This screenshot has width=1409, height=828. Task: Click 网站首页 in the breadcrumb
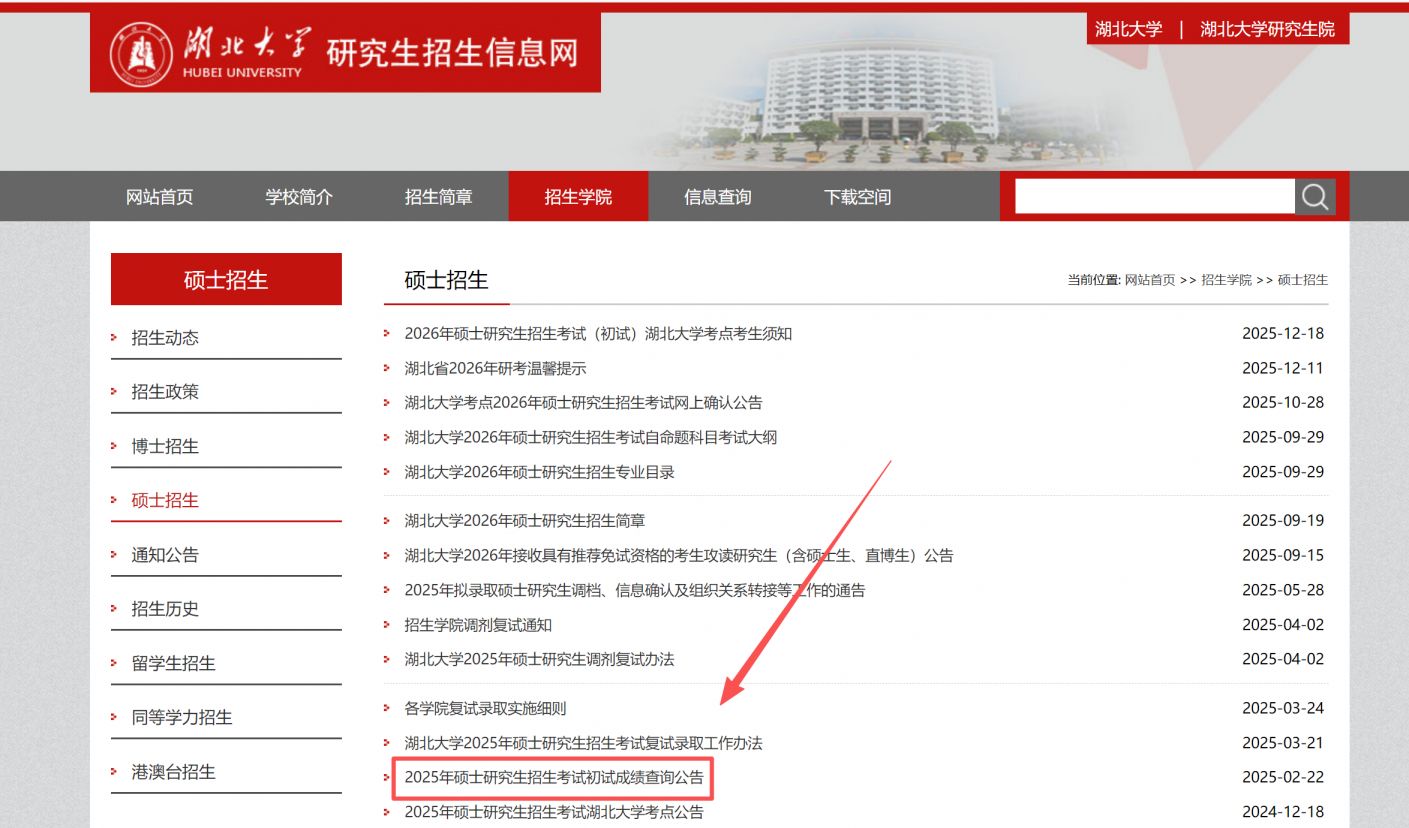(x=1150, y=280)
